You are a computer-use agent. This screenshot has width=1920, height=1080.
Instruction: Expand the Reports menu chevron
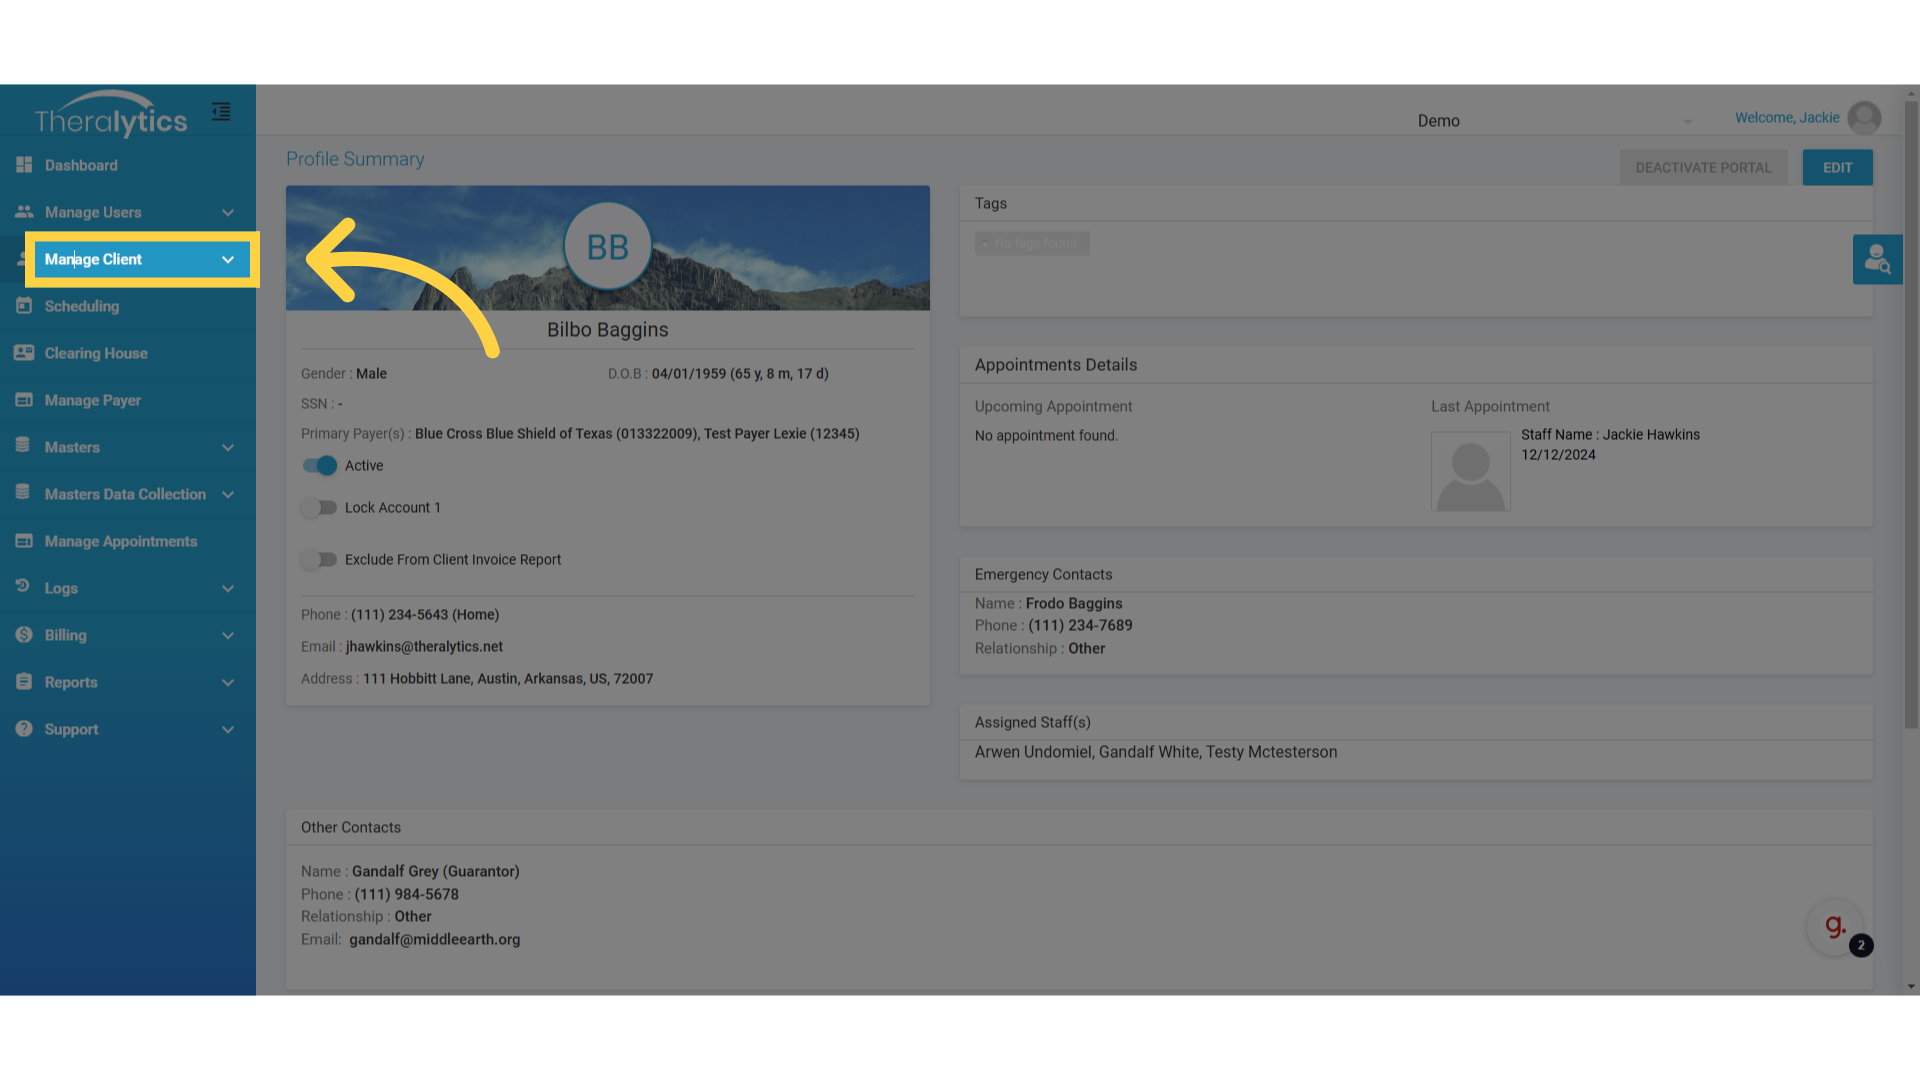[x=228, y=683]
